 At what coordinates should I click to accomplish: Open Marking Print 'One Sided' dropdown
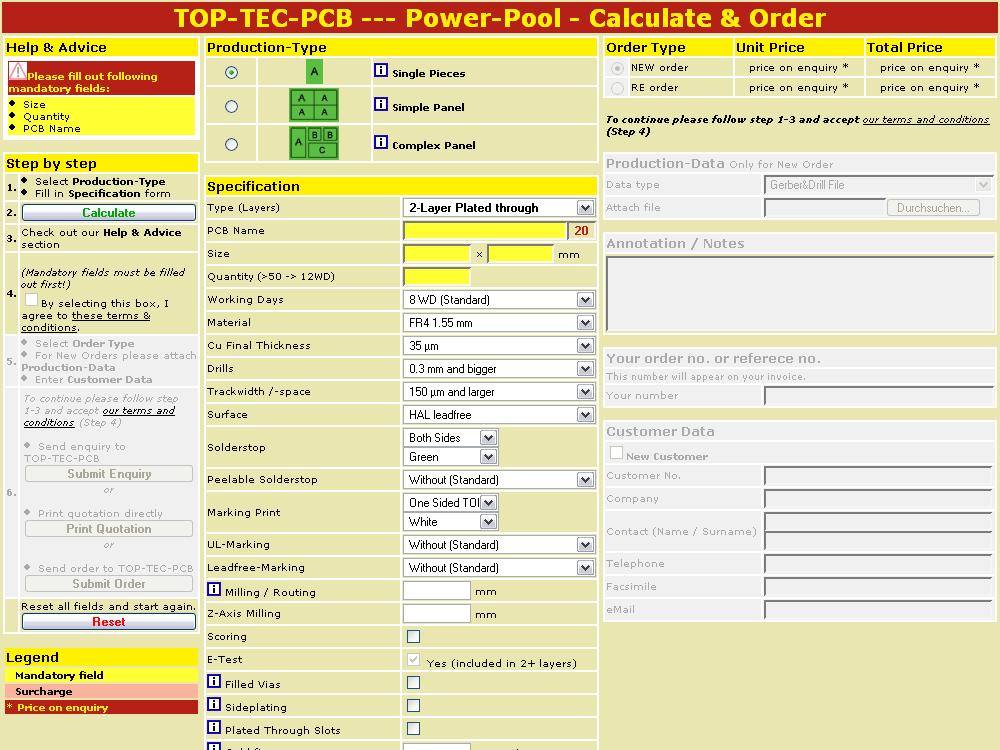[x=450, y=503]
